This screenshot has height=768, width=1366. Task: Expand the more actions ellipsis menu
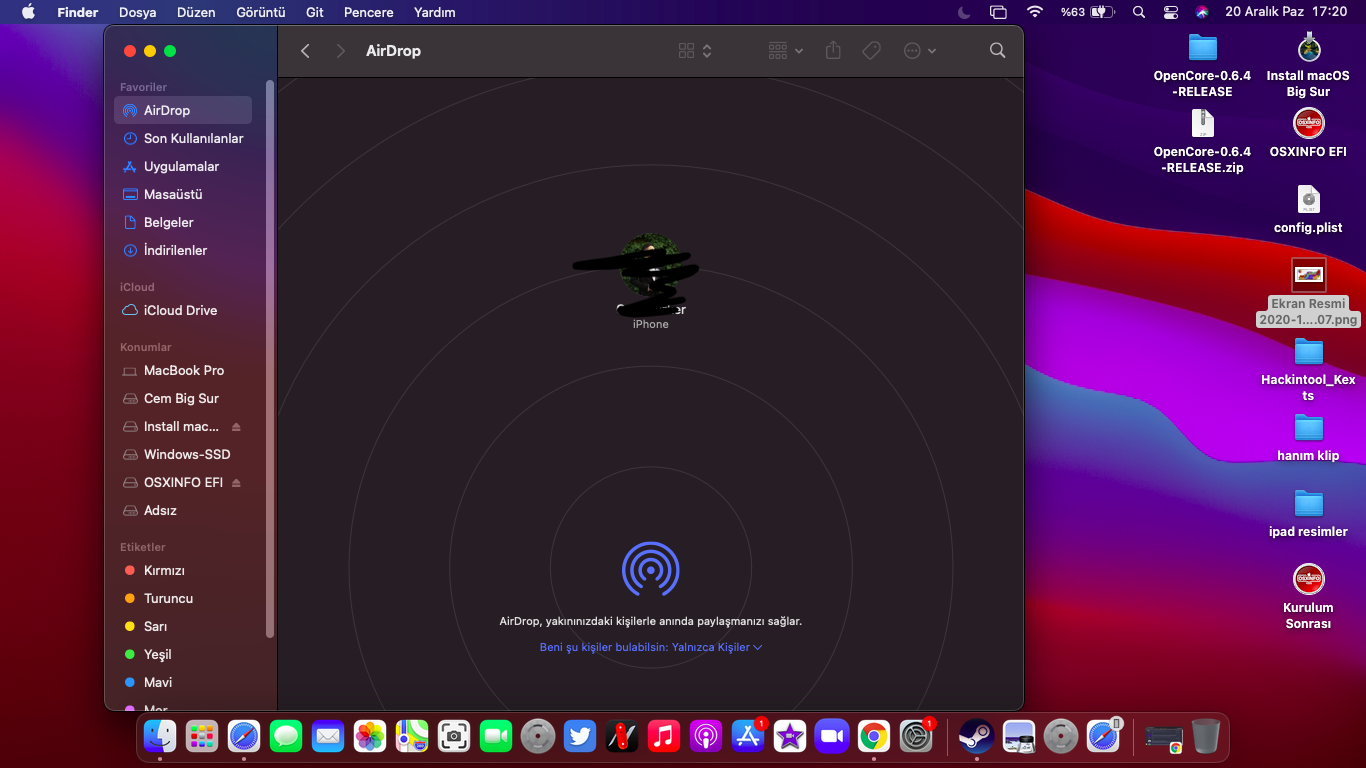click(x=920, y=50)
